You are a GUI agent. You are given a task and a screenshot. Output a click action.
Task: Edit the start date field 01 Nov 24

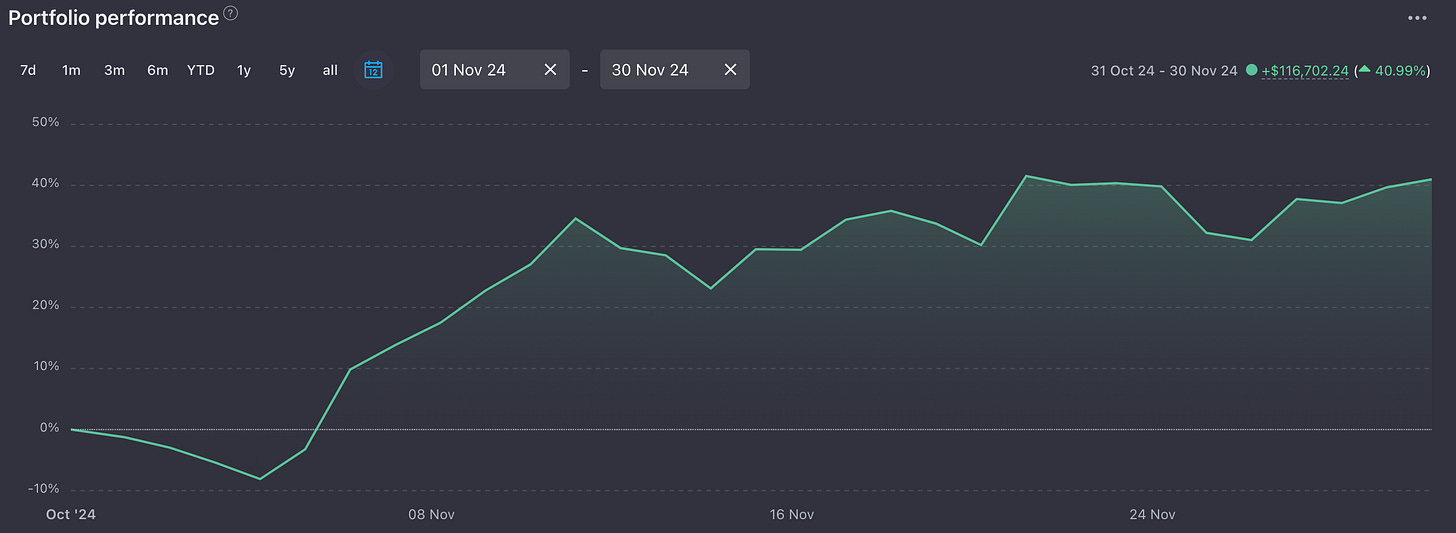tap(494, 70)
